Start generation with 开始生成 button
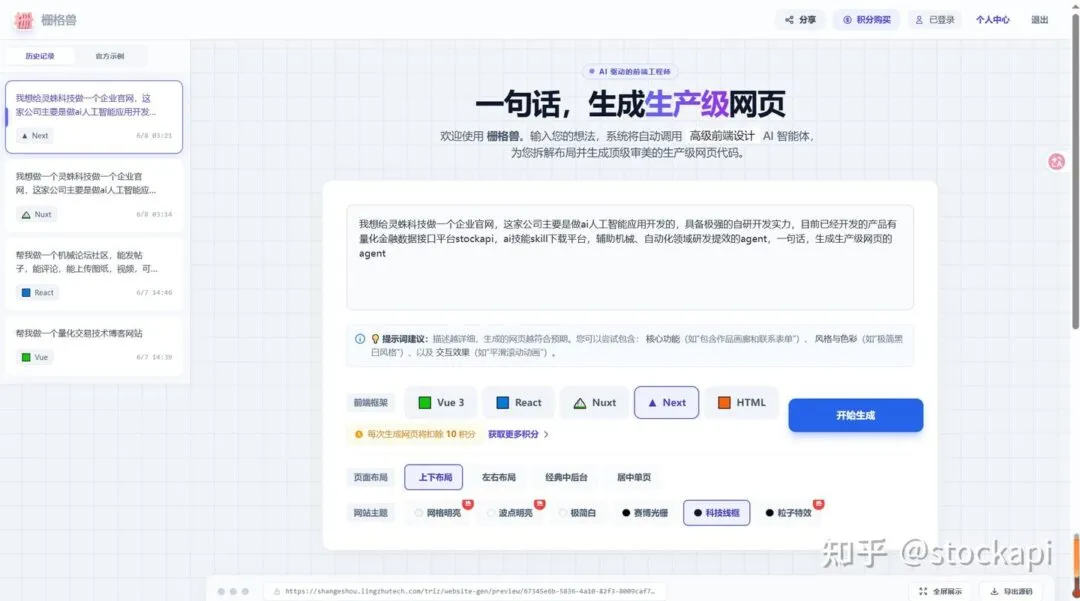The height and width of the screenshot is (601, 1080). [x=855, y=415]
